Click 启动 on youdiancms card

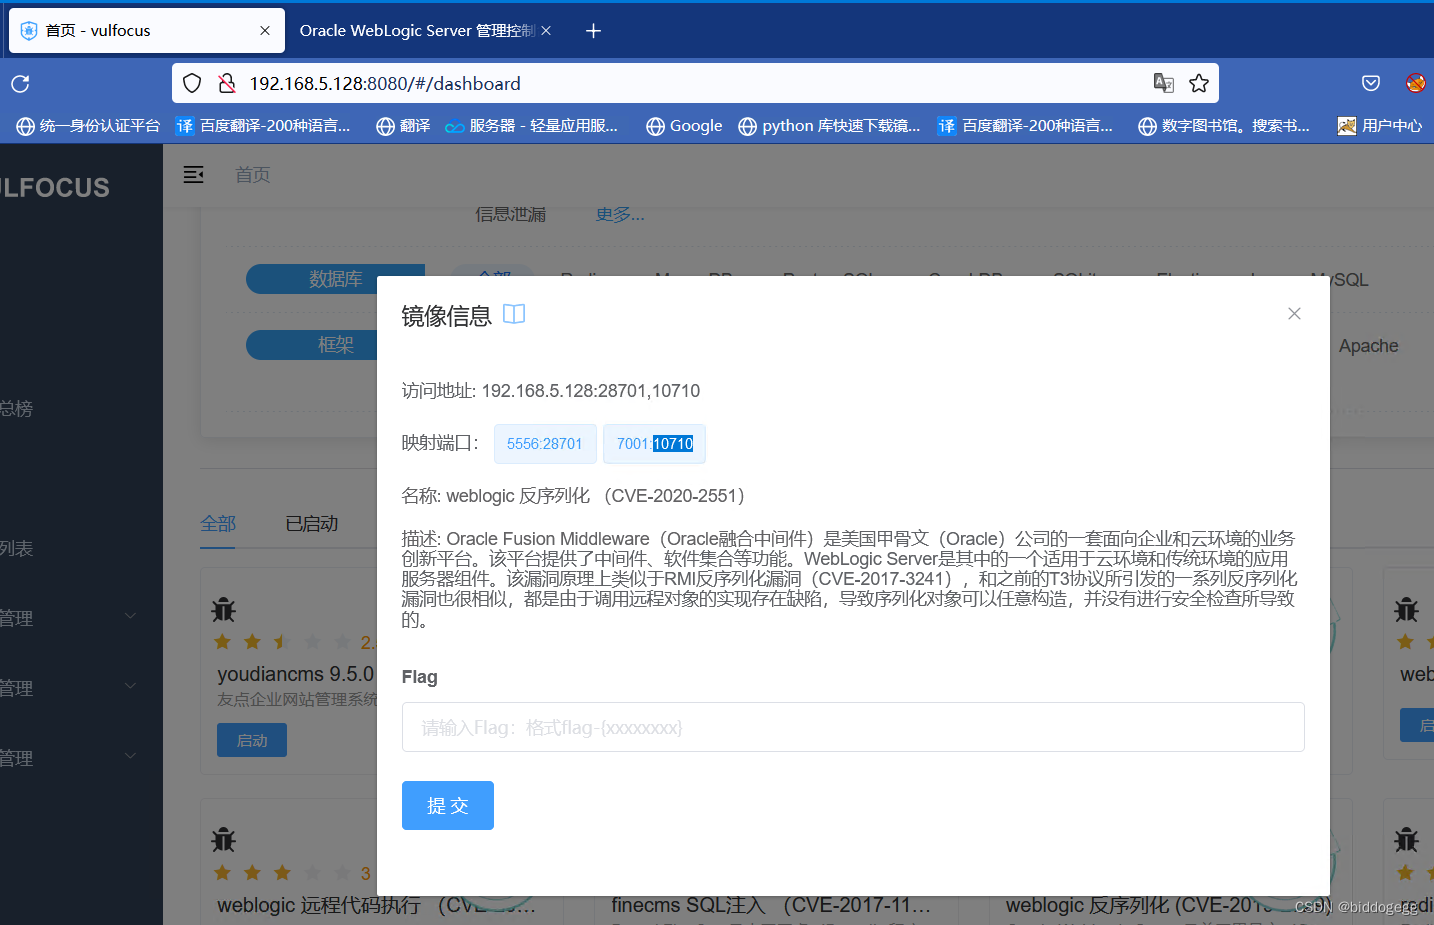click(252, 740)
